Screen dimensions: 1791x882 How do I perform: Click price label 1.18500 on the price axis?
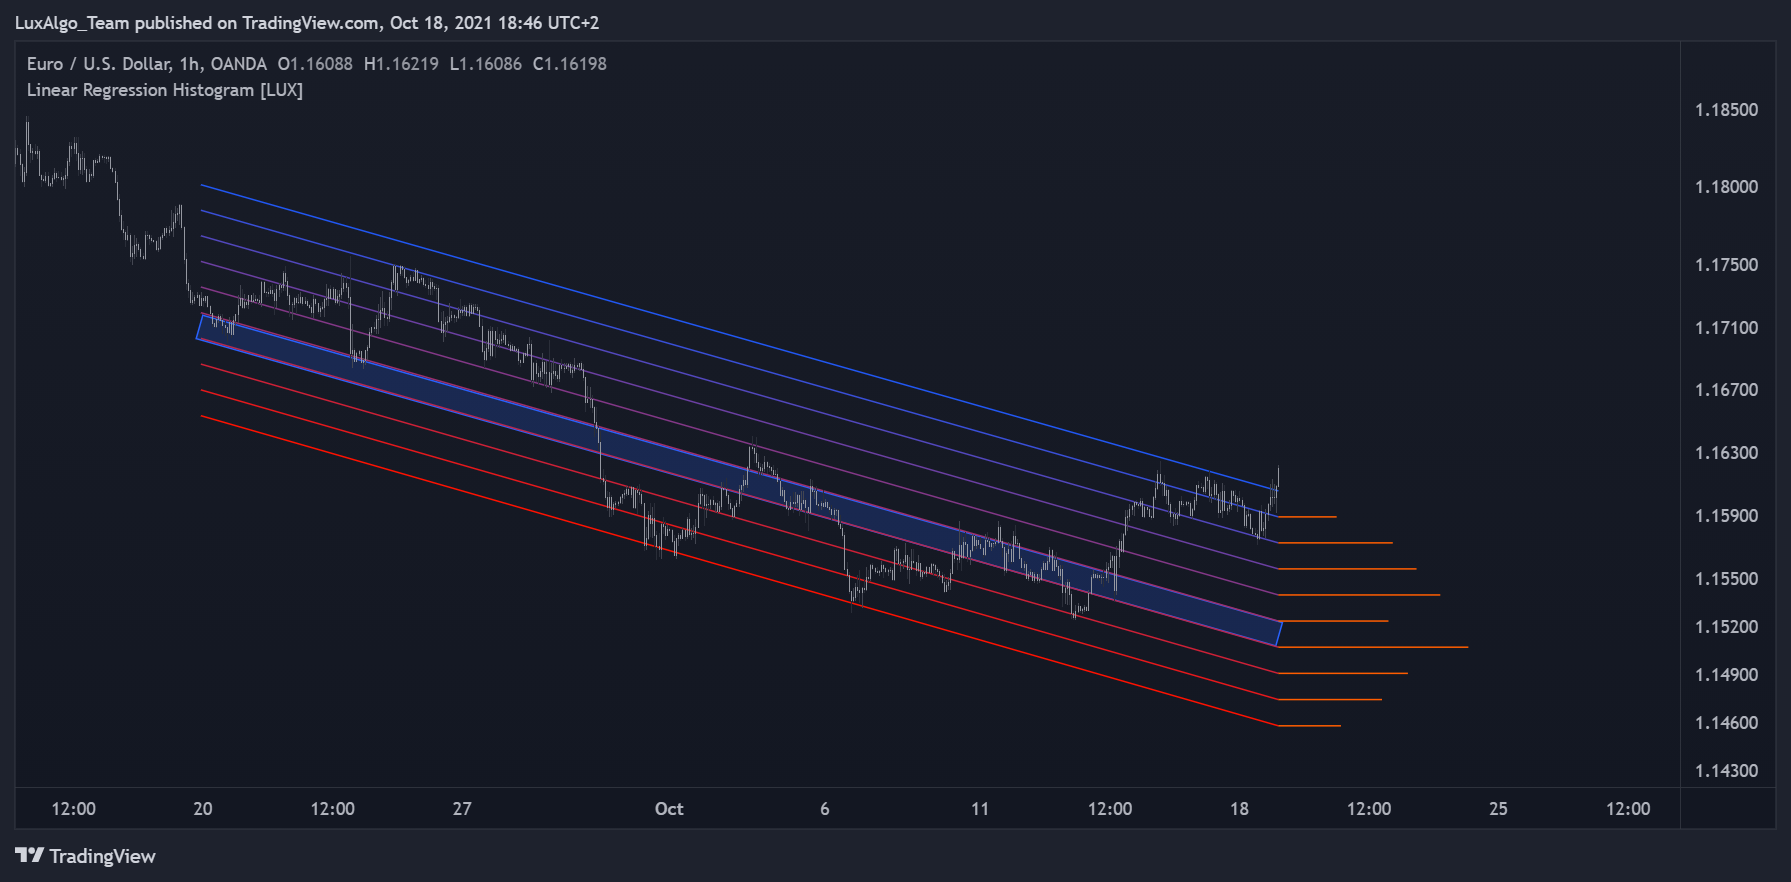coord(1726,110)
